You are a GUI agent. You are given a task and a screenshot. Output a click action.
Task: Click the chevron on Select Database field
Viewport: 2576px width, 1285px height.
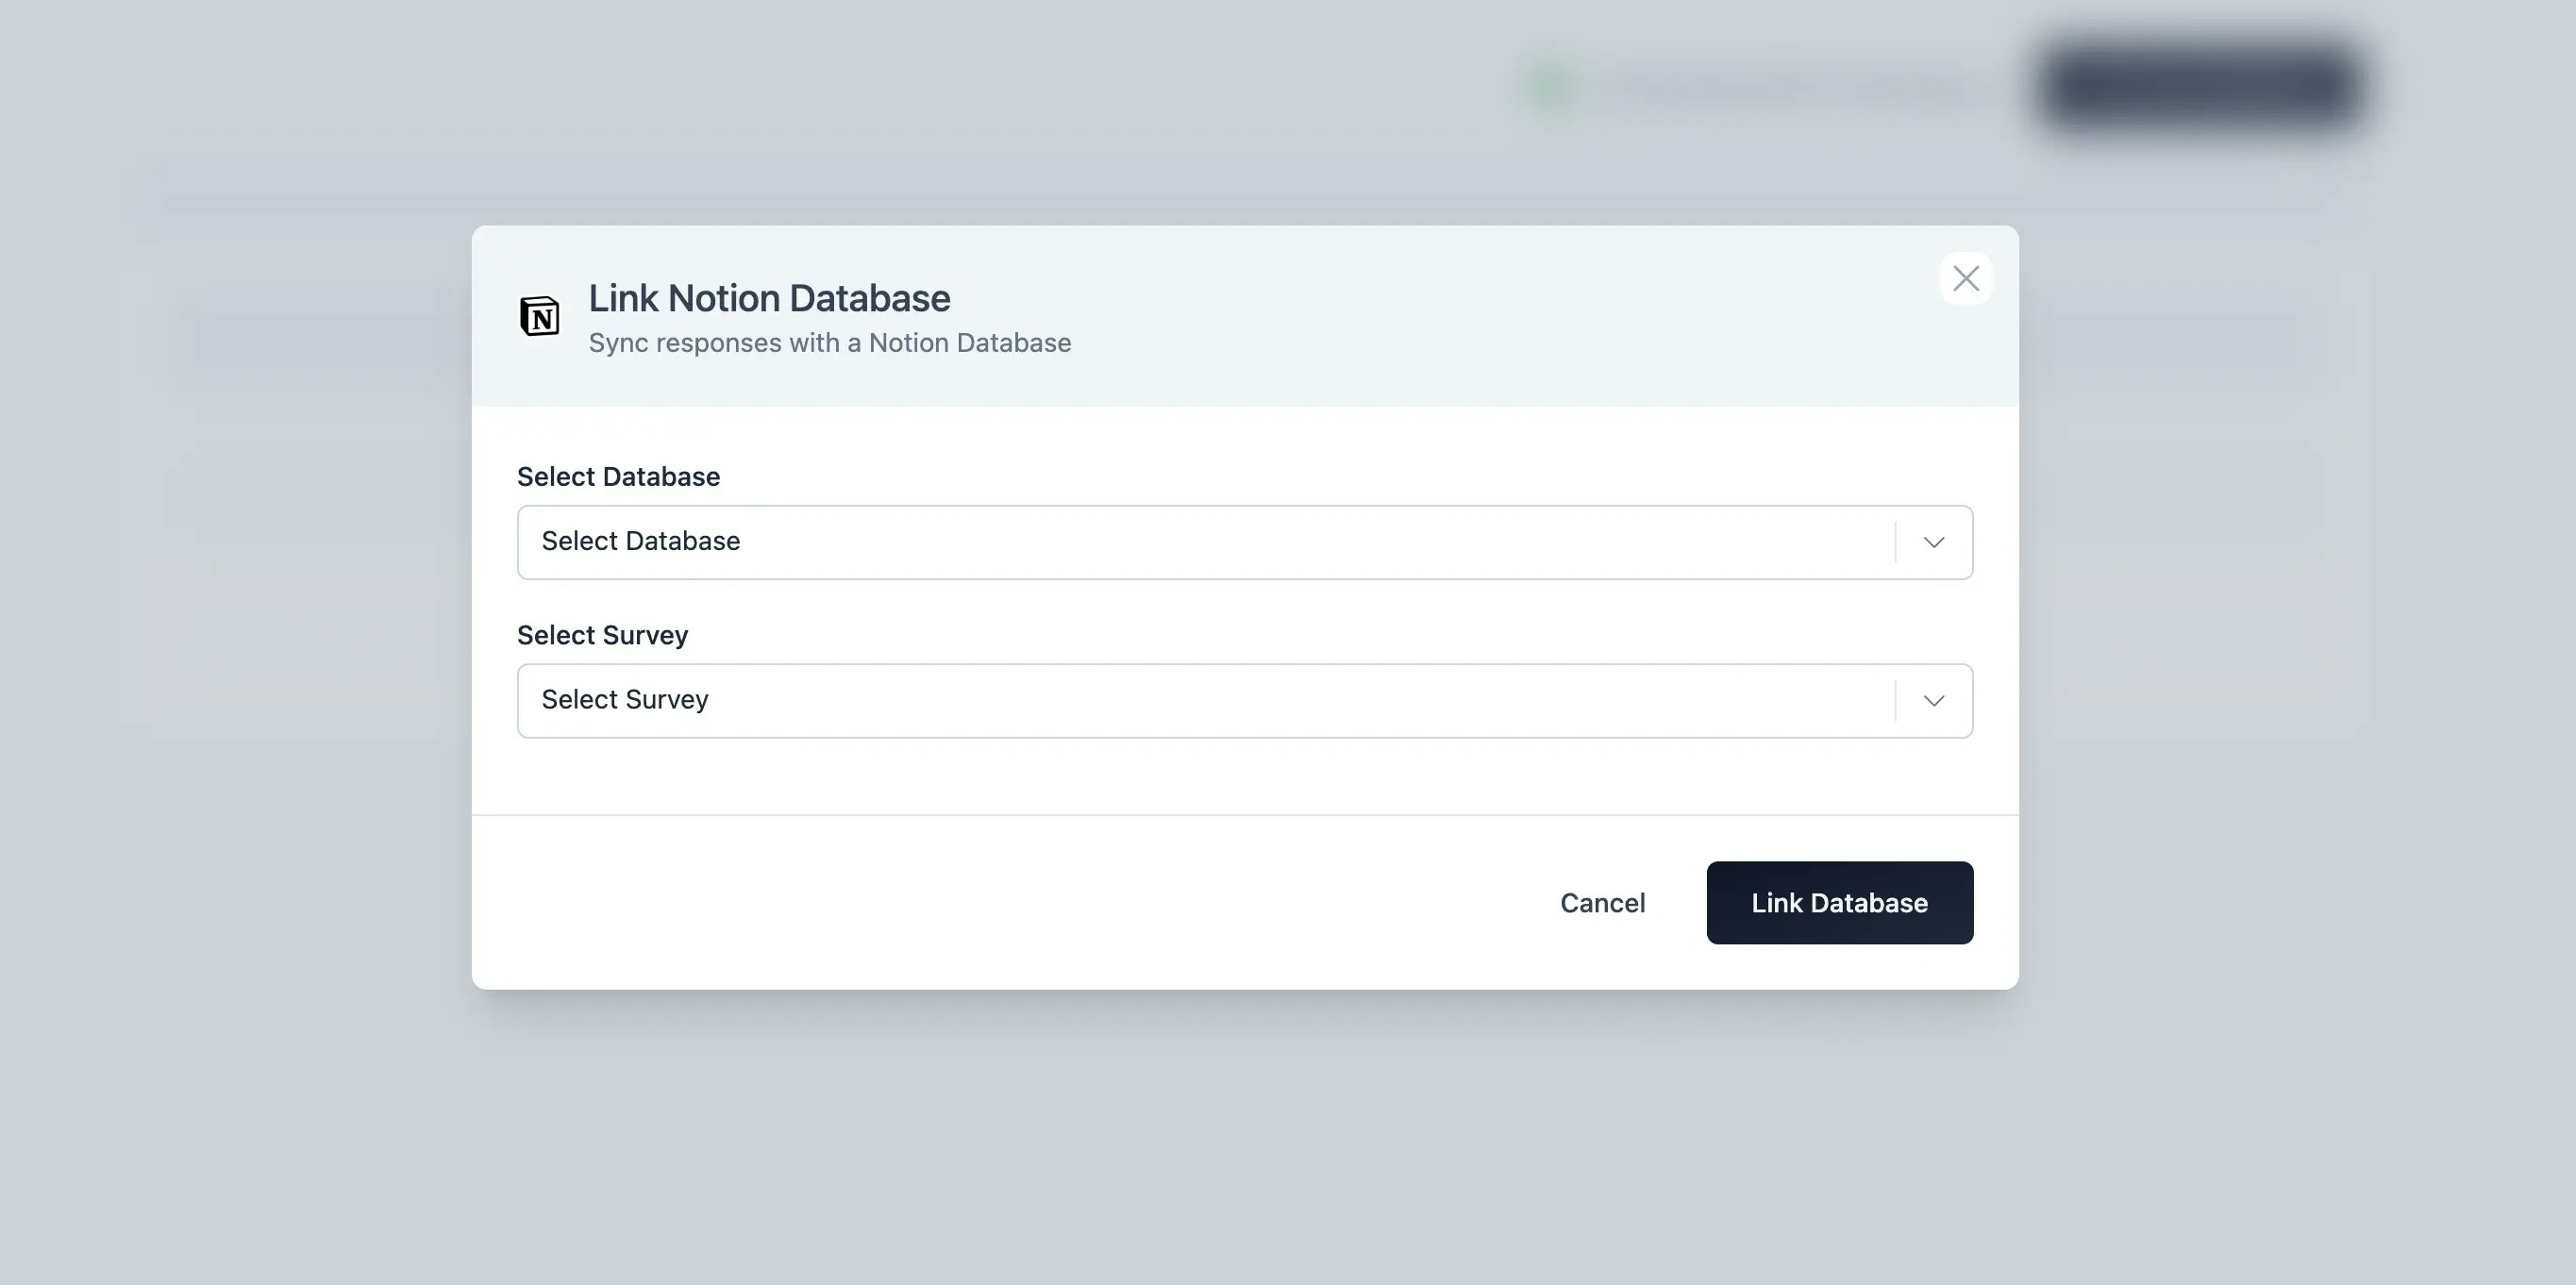pos(1932,542)
